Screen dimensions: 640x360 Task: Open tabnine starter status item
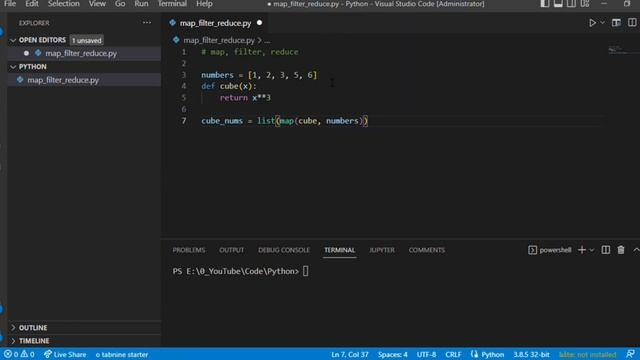(122, 354)
